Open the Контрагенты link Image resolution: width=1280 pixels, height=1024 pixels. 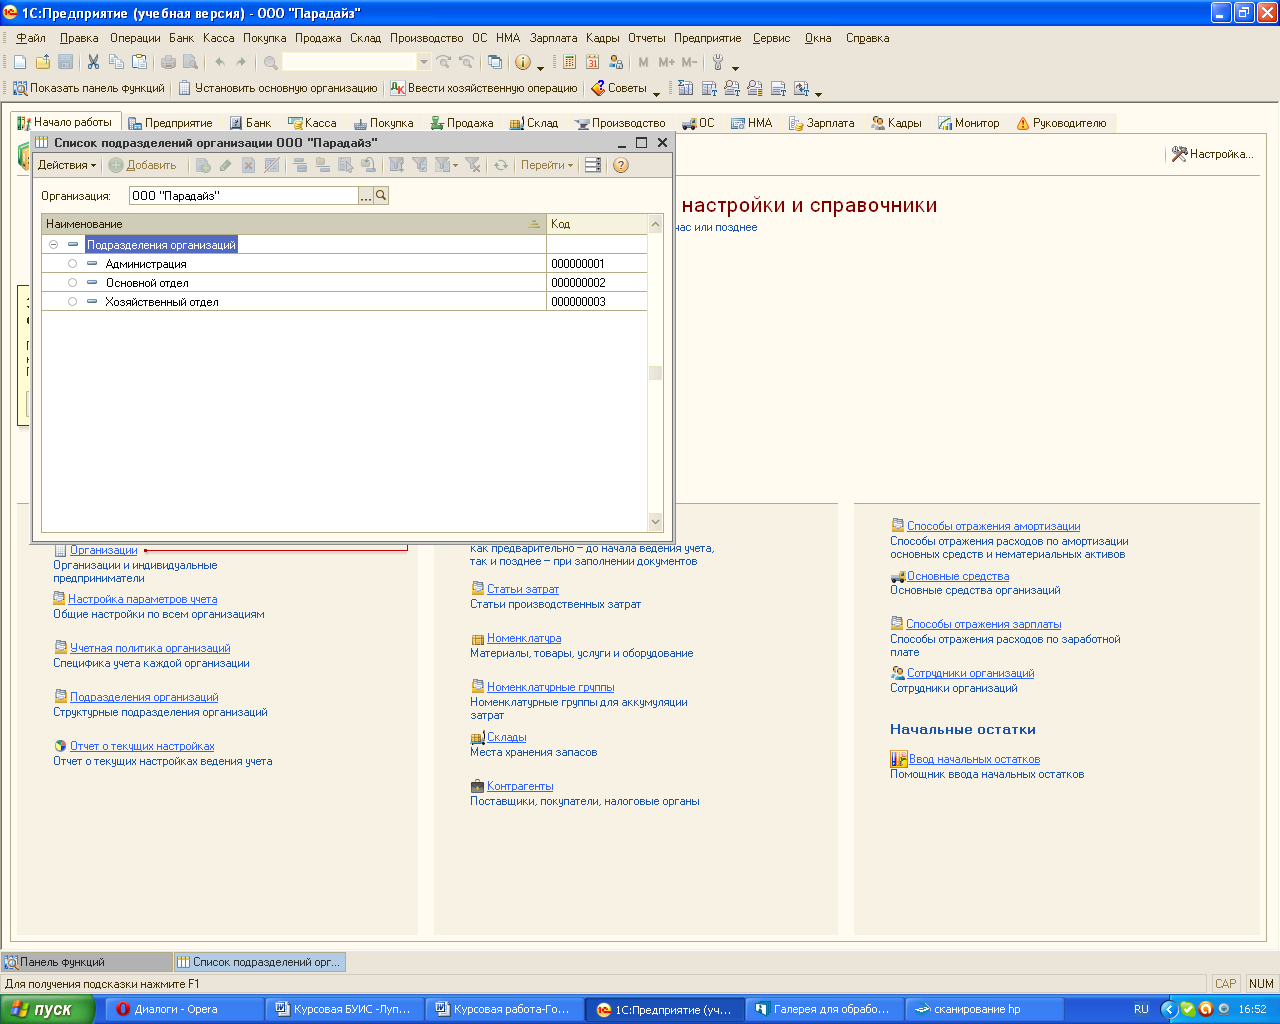tap(519, 786)
